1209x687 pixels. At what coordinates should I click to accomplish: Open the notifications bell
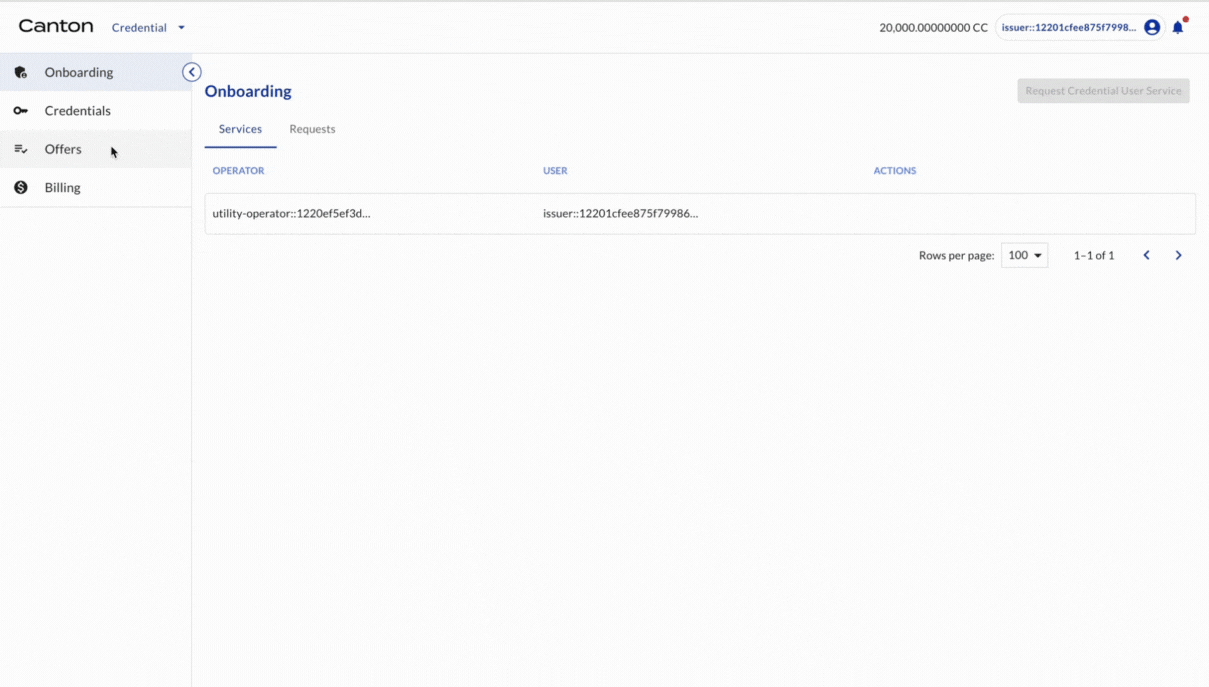coord(1178,28)
